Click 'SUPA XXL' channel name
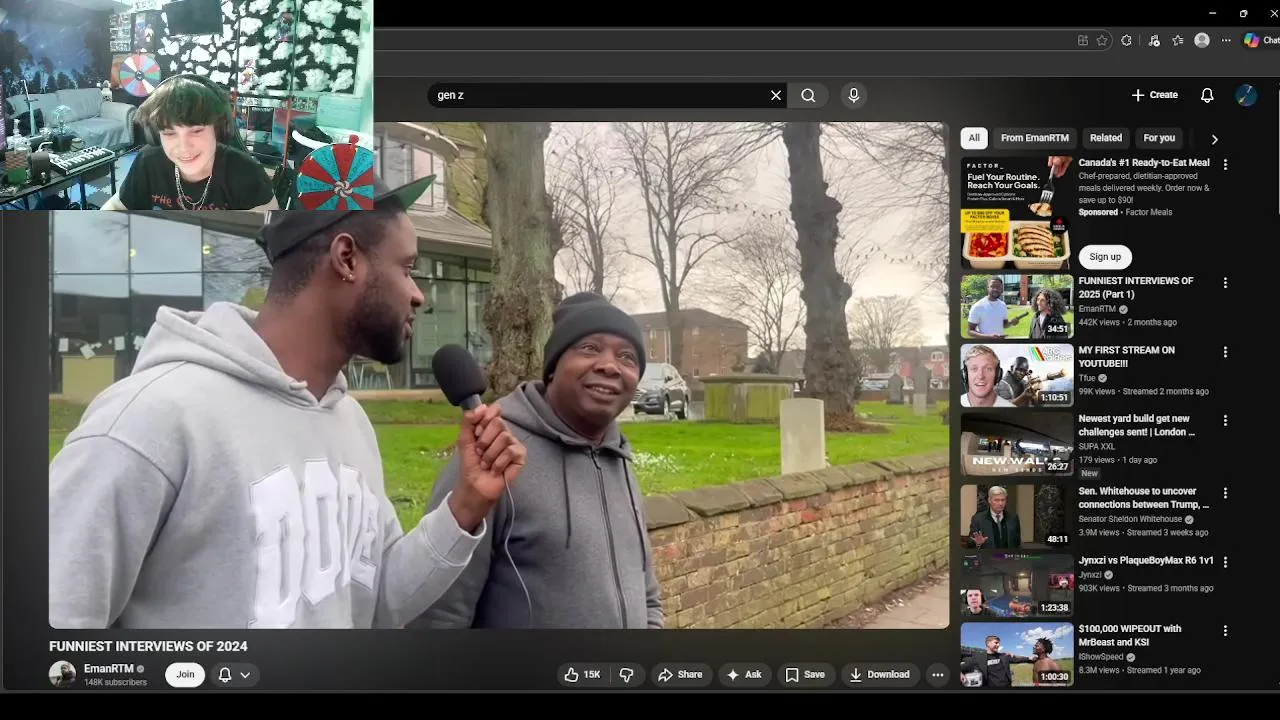 pos(1097,446)
